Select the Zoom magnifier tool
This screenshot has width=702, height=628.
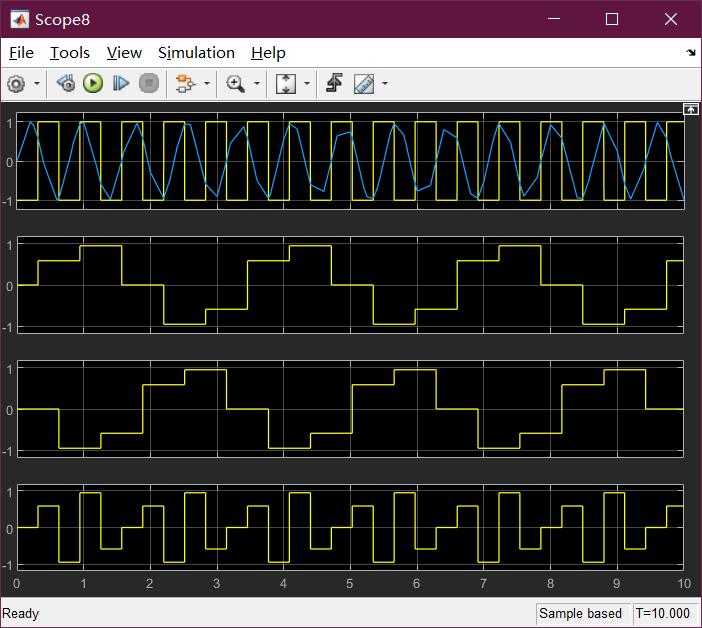(236, 84)
